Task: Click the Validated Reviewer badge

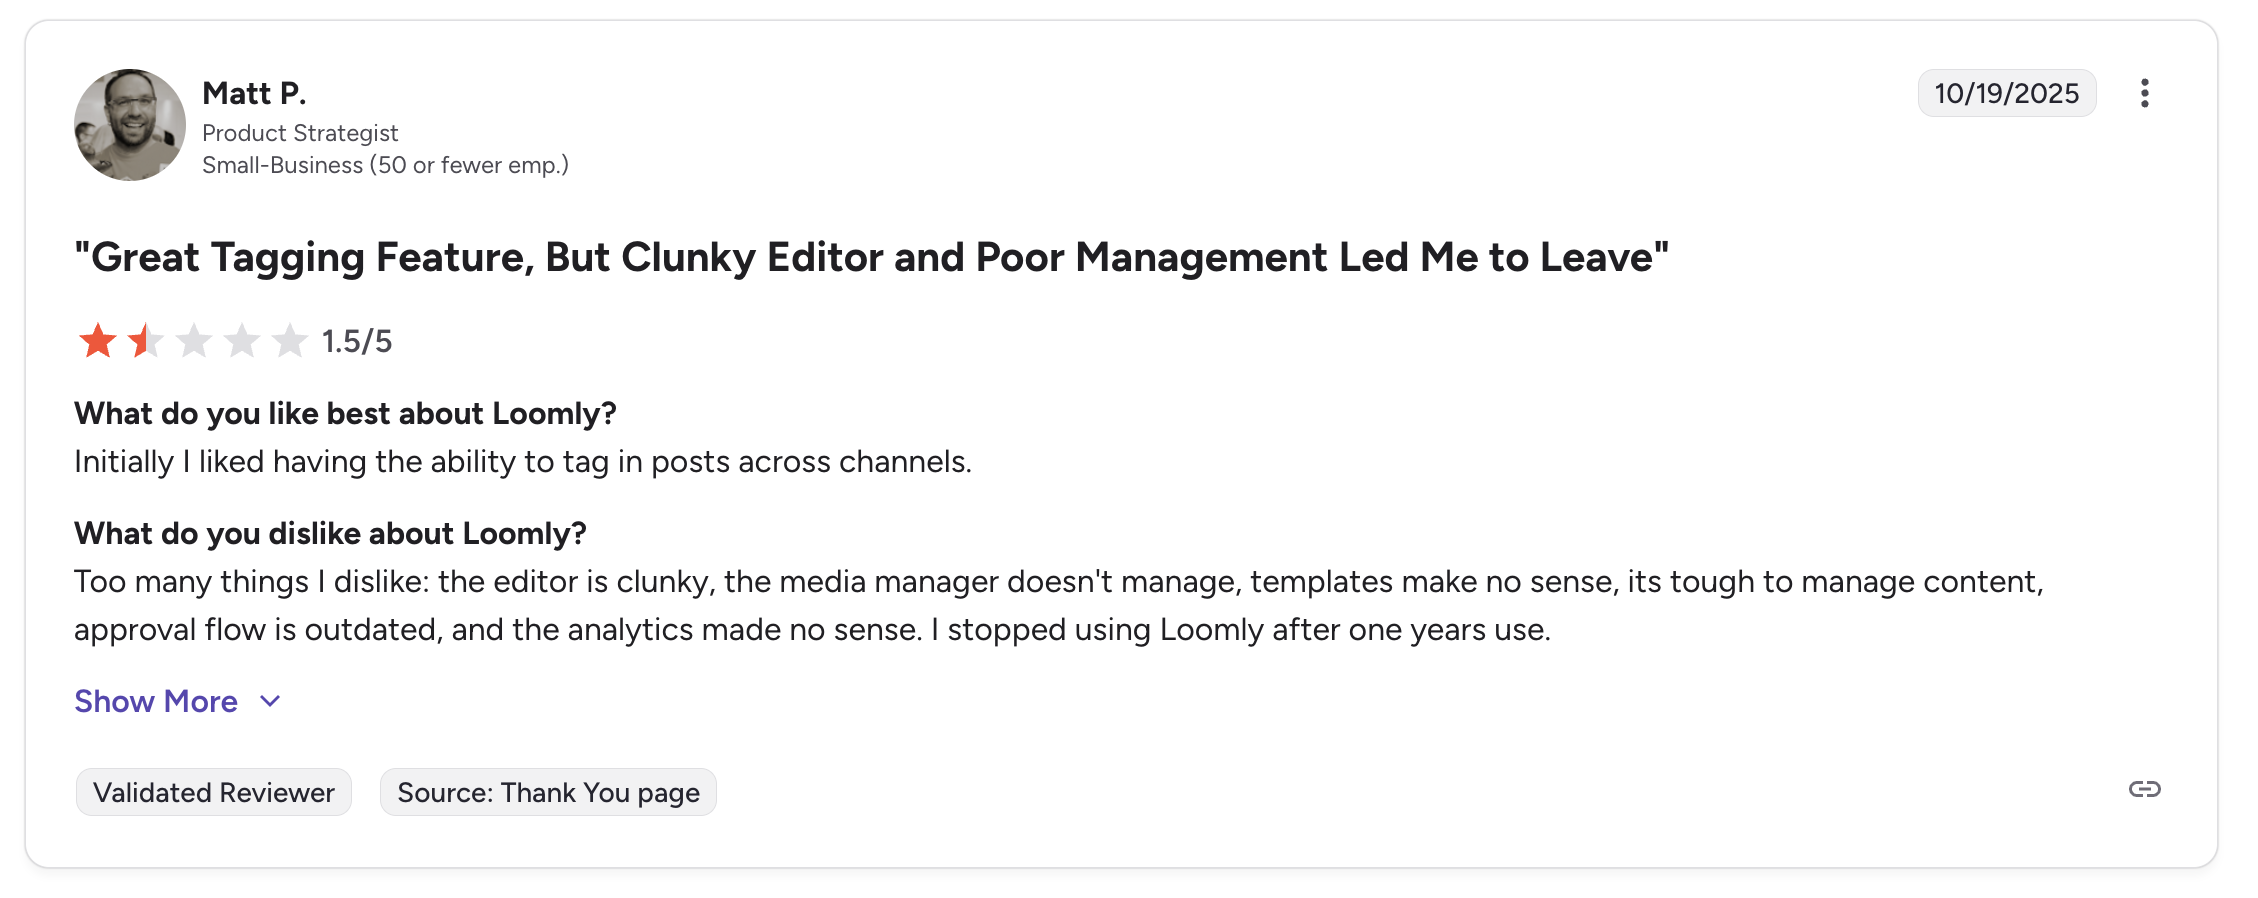Action: tap(213, 792)
